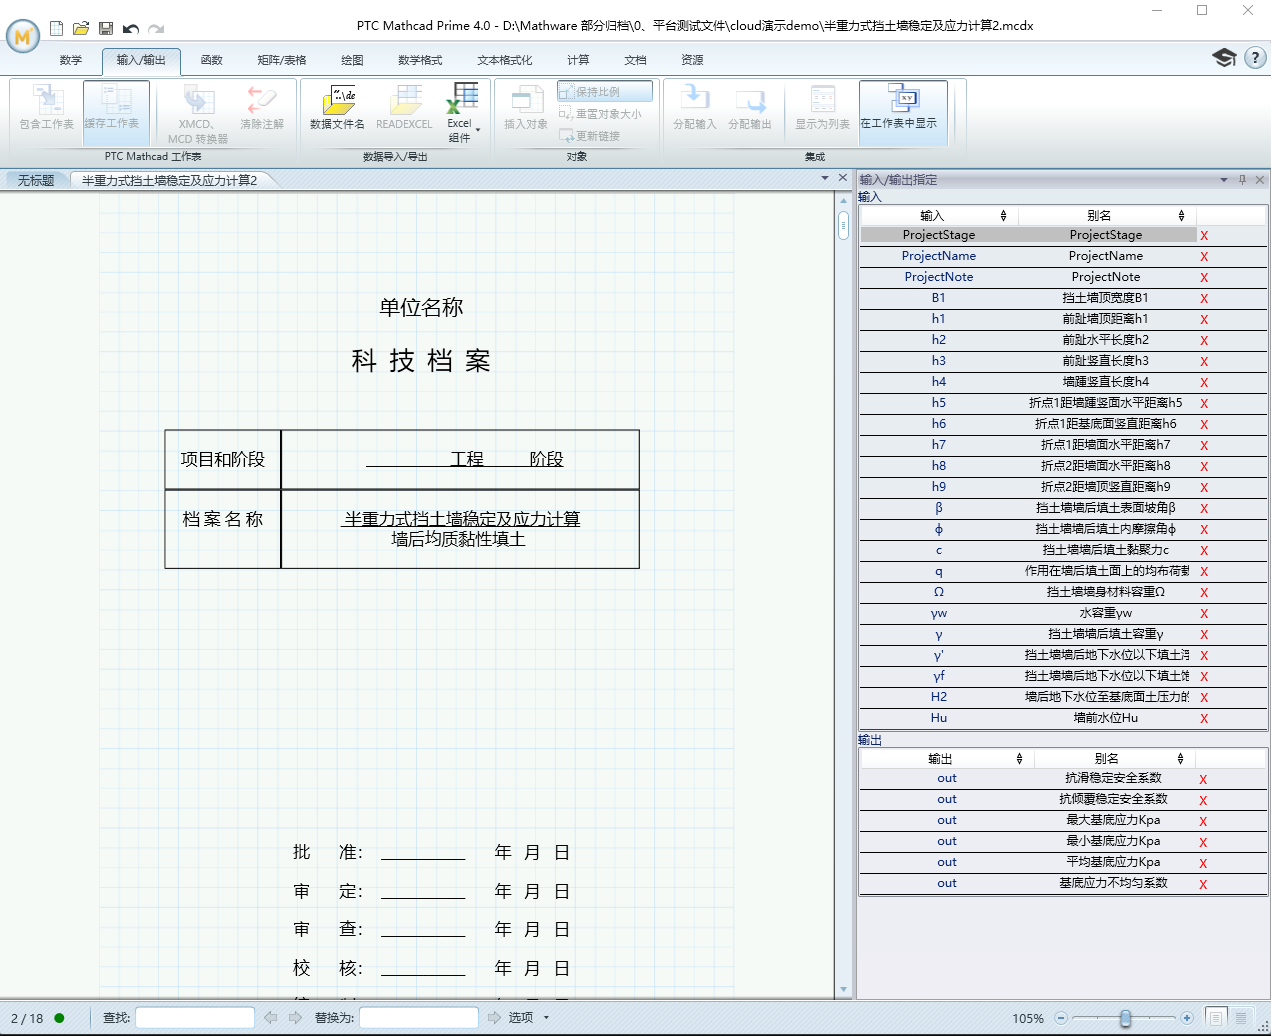Switch to the 矩阵/表格 ribbon tab
The width and height of the screenshot is (1271, 1036).
(282, 60)
